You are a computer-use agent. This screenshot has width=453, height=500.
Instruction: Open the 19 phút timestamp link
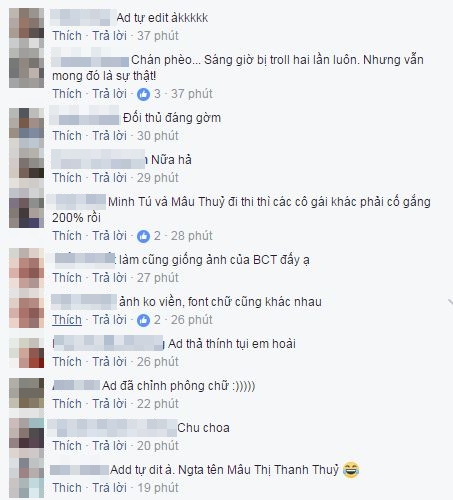point(158,488)
